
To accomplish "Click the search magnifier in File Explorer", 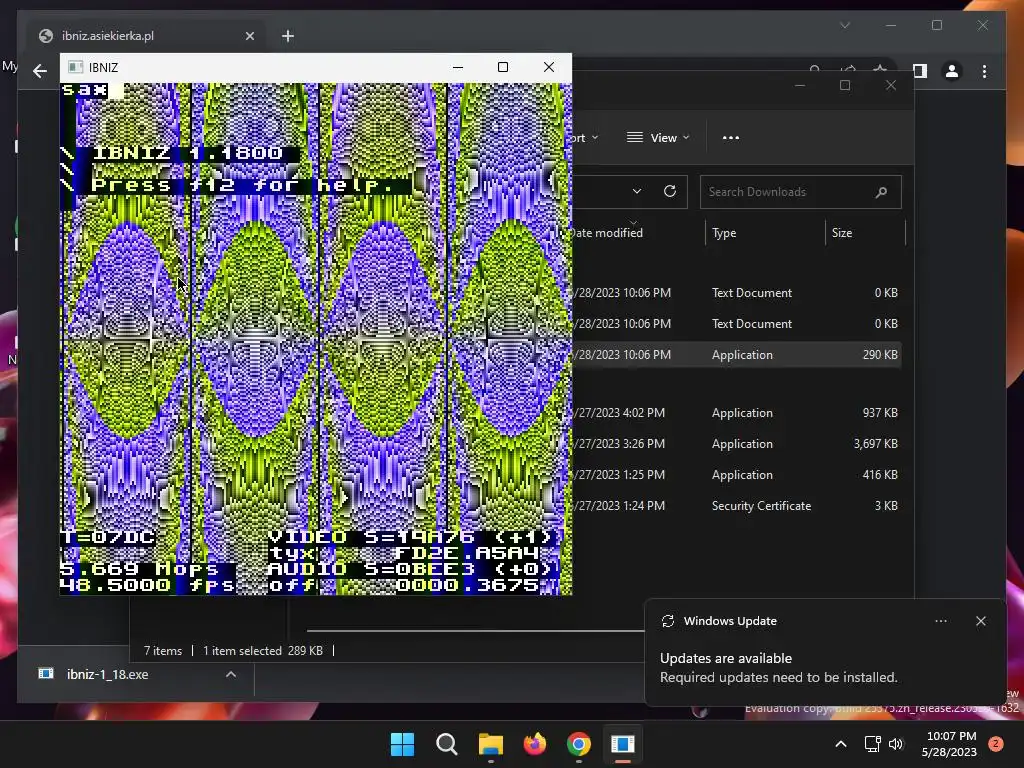I will 881,192.
